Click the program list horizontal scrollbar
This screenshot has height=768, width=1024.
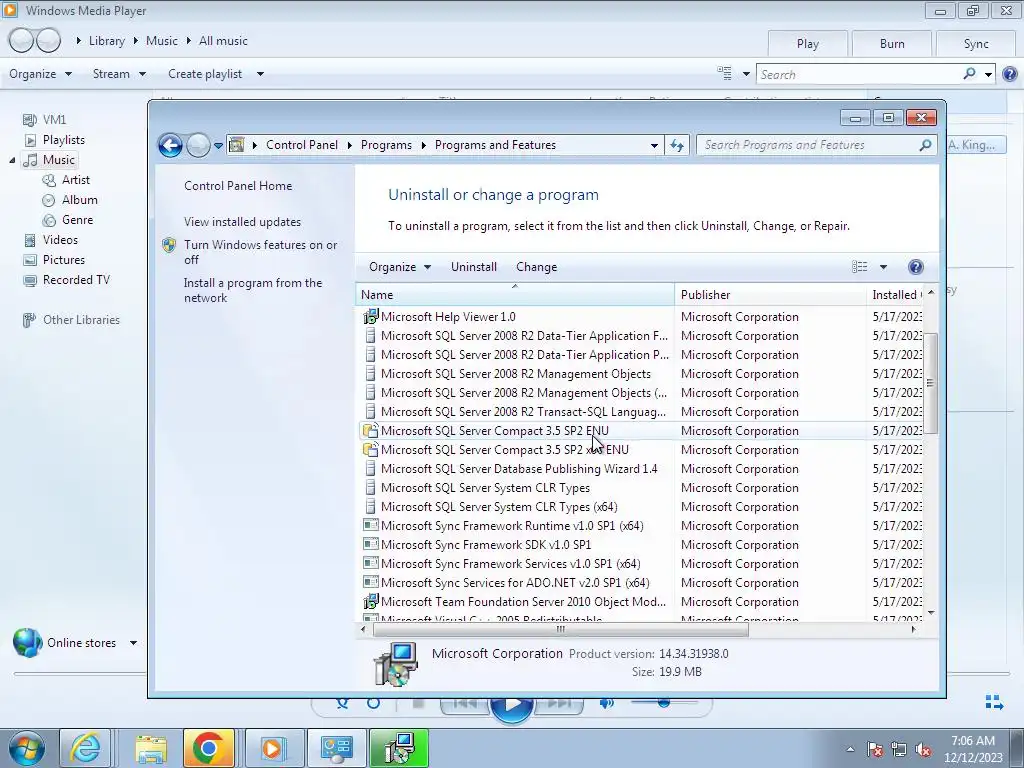click(x=560, y=630)
